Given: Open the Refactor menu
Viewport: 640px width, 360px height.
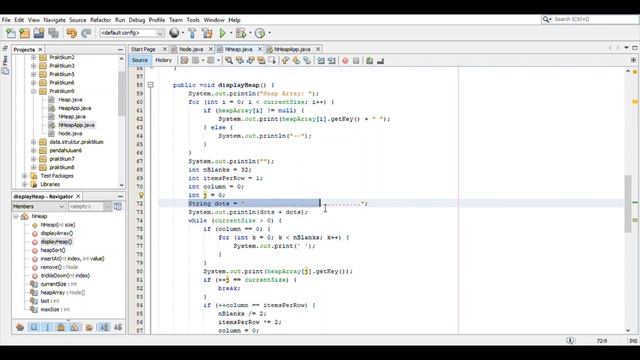Looking at the screenshot, I should pos(100,20).
